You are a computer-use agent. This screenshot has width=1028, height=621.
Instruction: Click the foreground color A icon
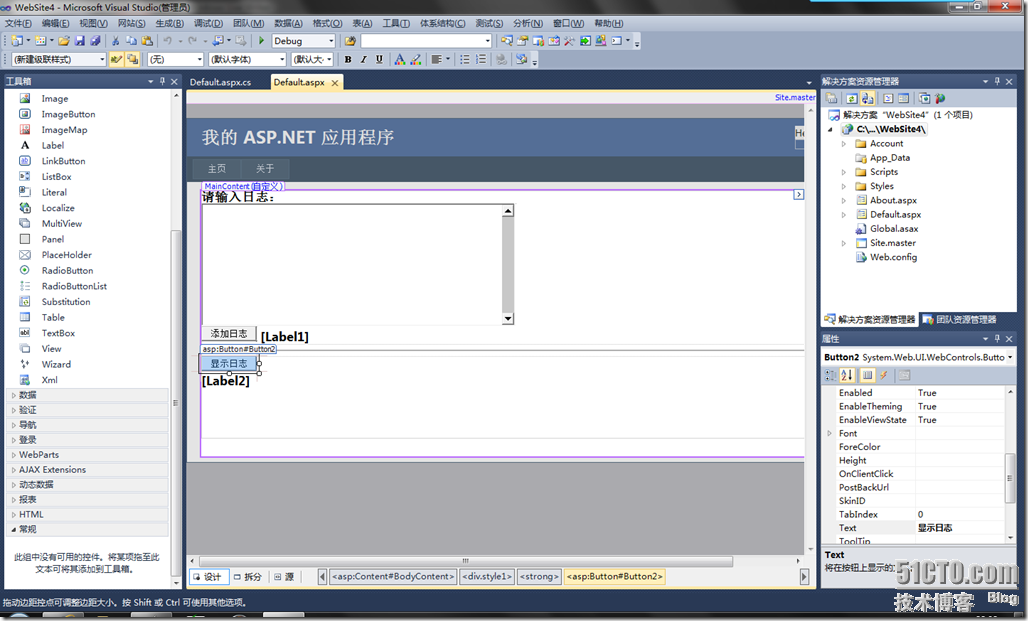399,59
